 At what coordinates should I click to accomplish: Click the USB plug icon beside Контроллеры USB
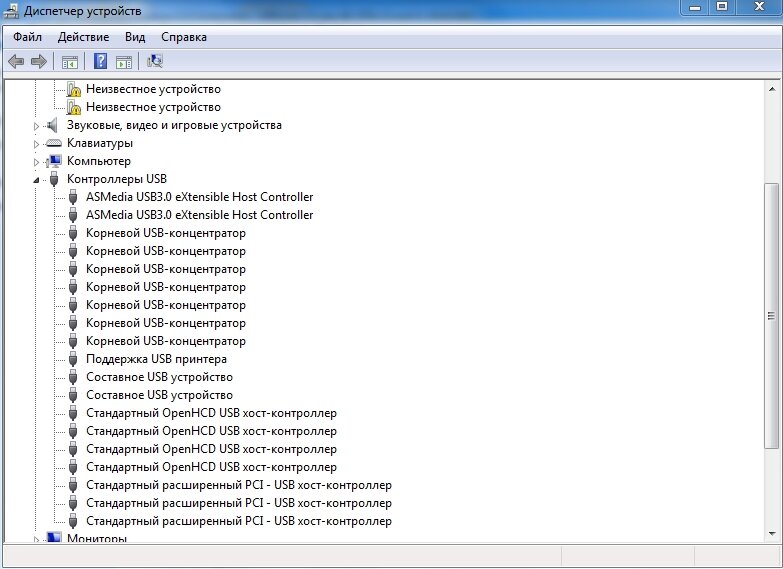54,179
